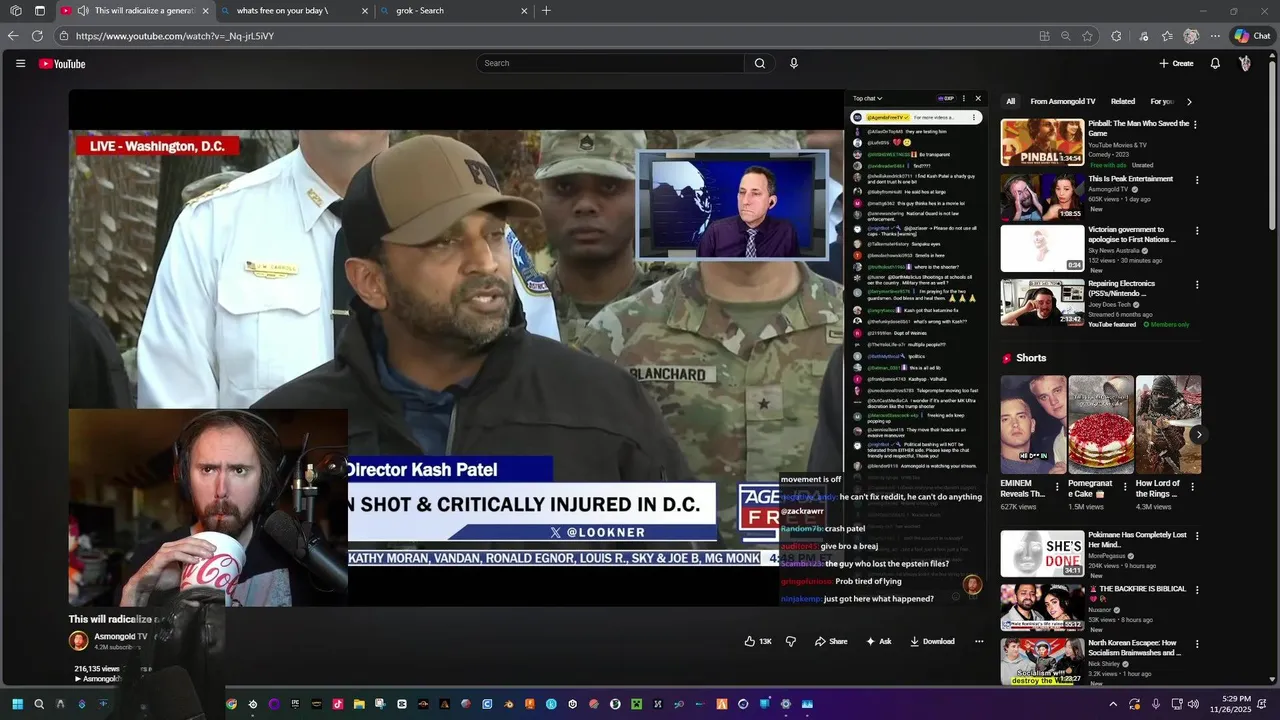Viewport: 1280px width, 720px height.
Task: Click the Share button
Action: 831,641
